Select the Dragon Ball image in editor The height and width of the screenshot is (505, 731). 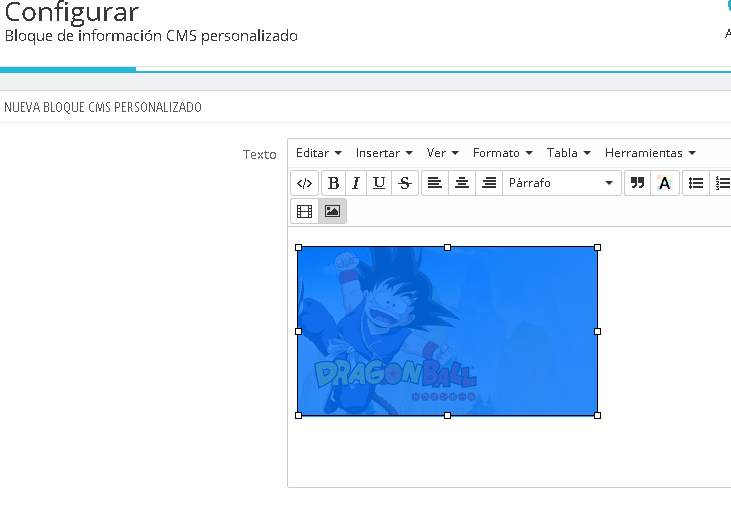[x=448, y=331]
